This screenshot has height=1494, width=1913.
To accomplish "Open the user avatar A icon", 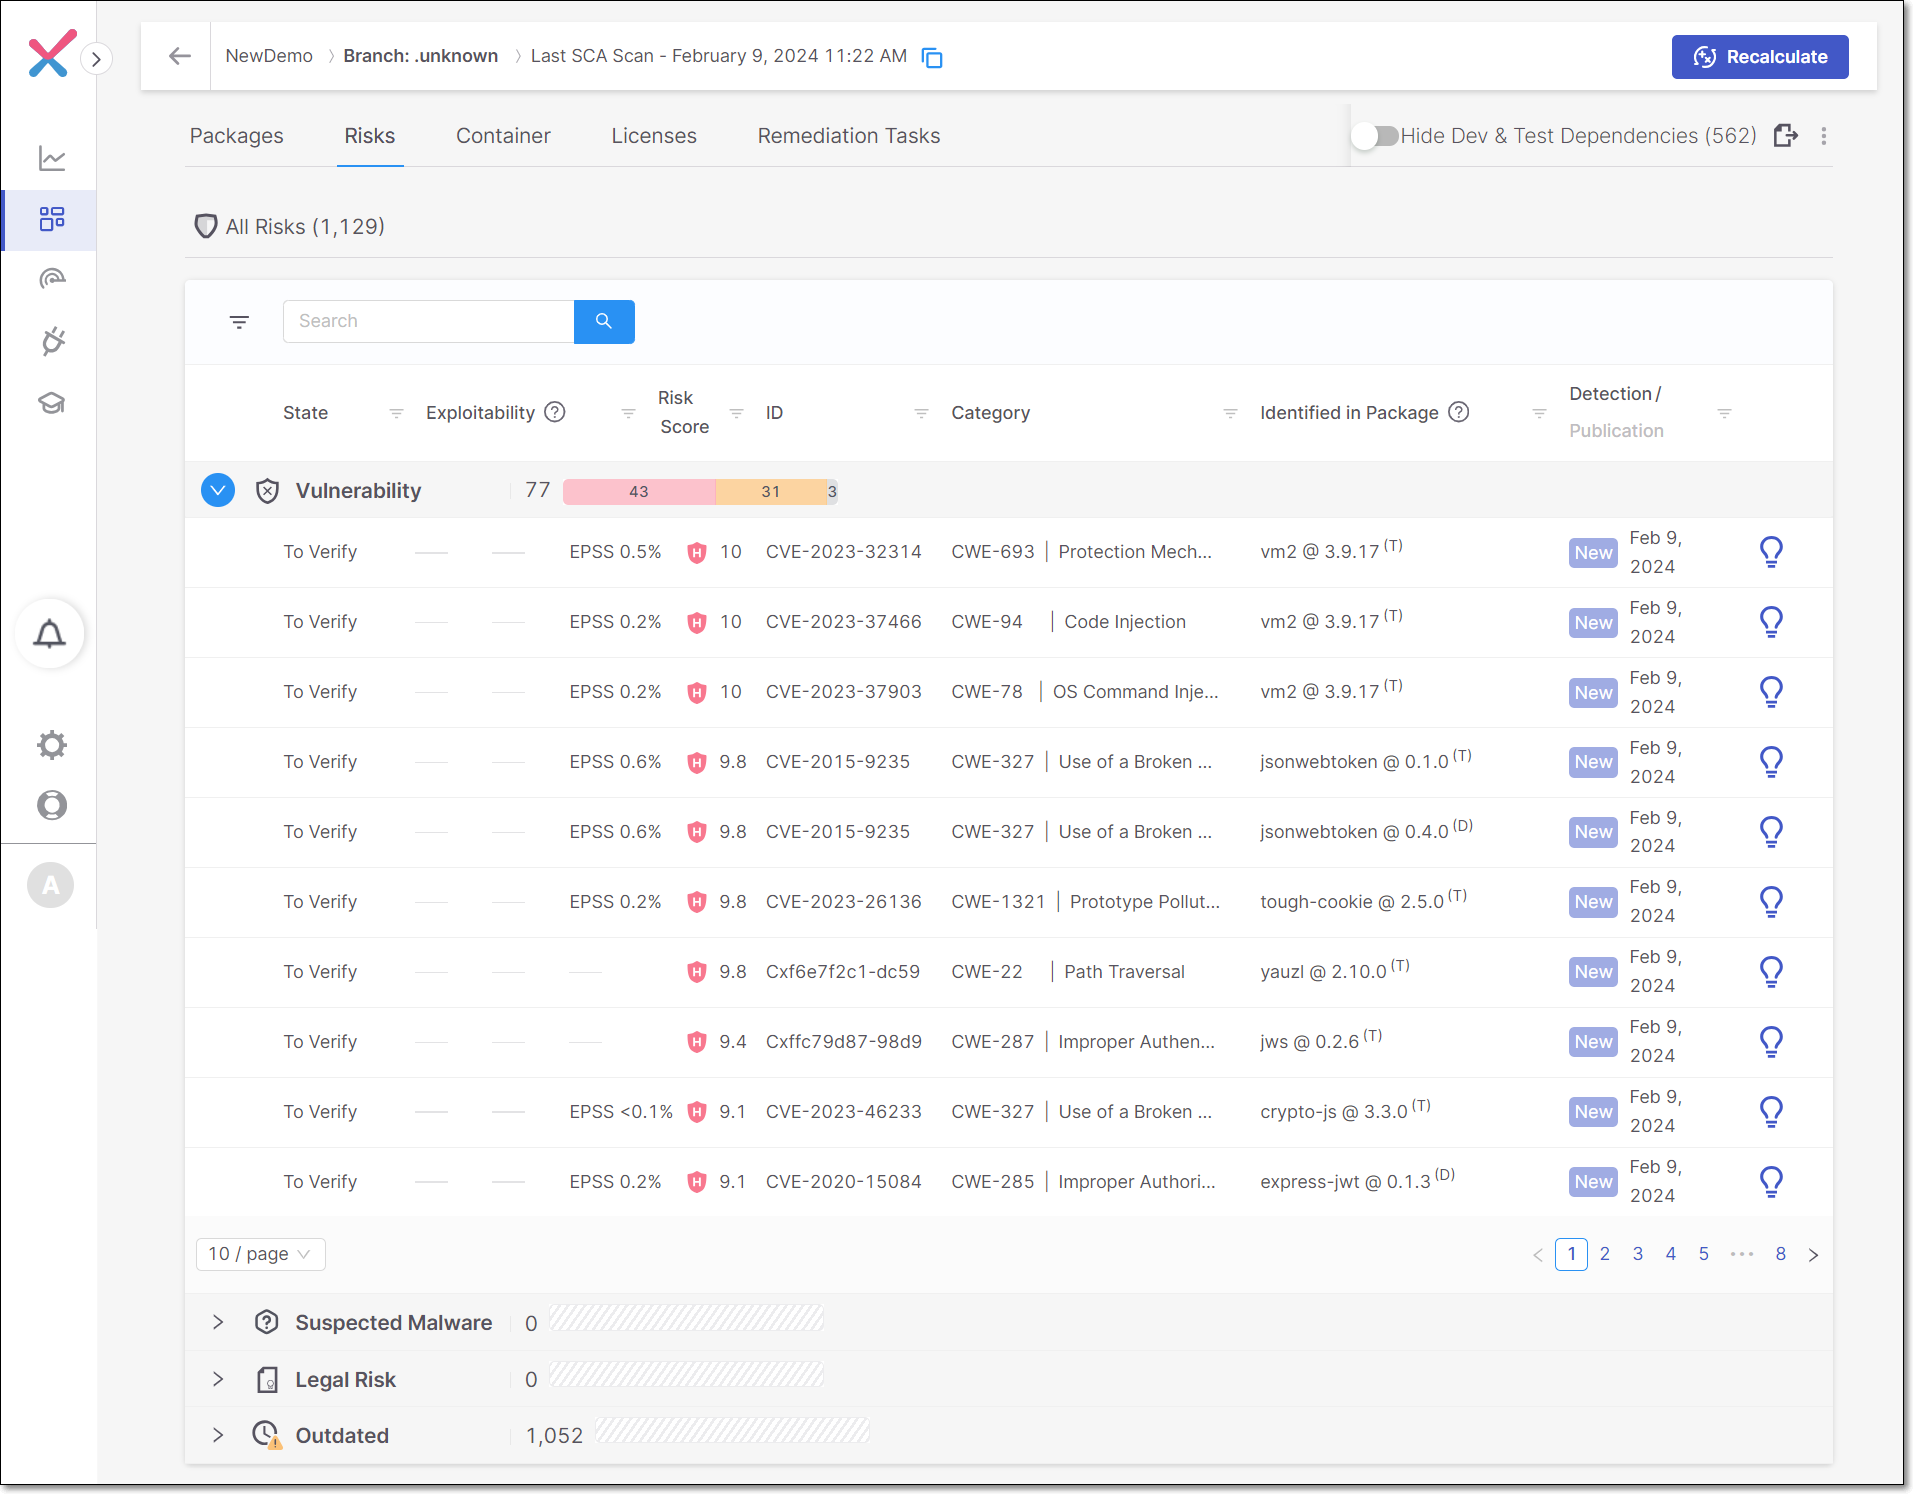I will 50,885.
